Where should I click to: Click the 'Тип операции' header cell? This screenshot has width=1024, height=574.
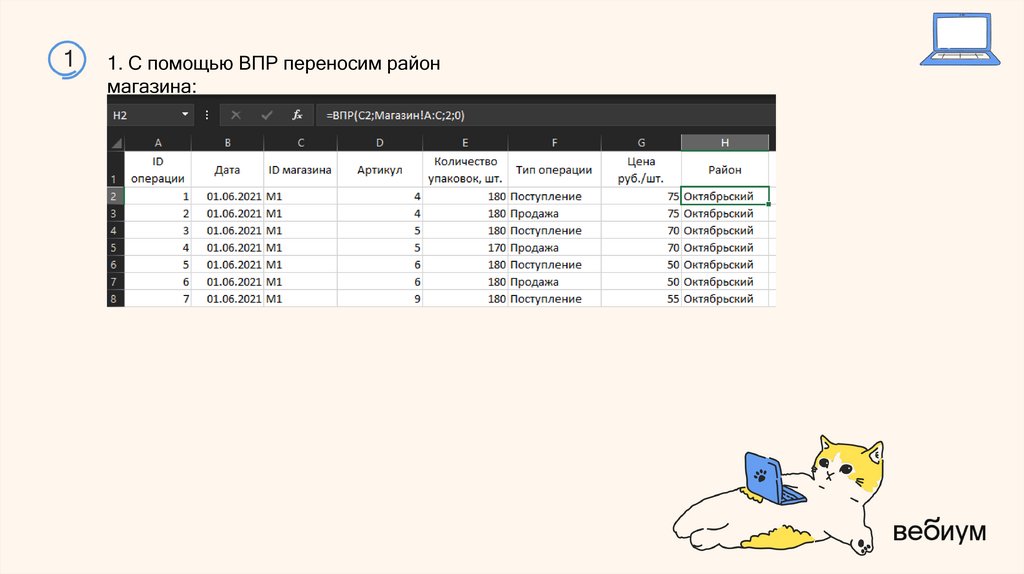pyautogui.click(x=554, y=170)
